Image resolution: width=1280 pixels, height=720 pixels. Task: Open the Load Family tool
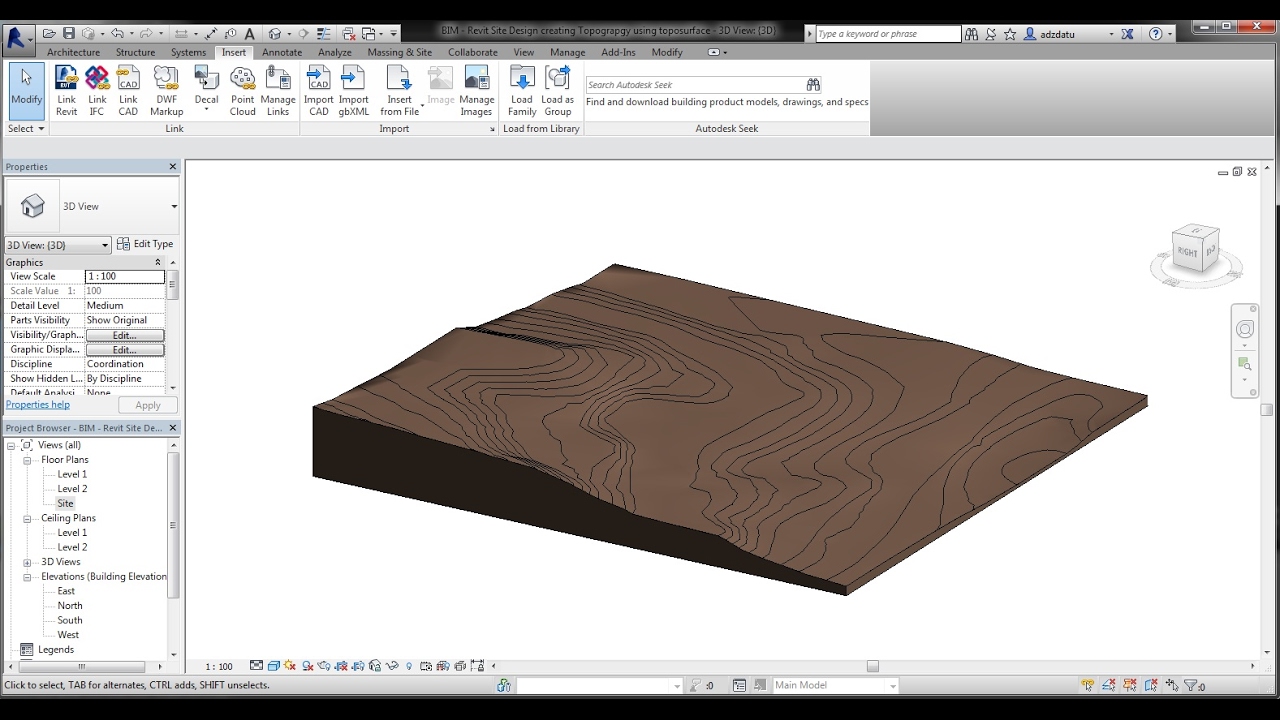(x=522, y=90)
